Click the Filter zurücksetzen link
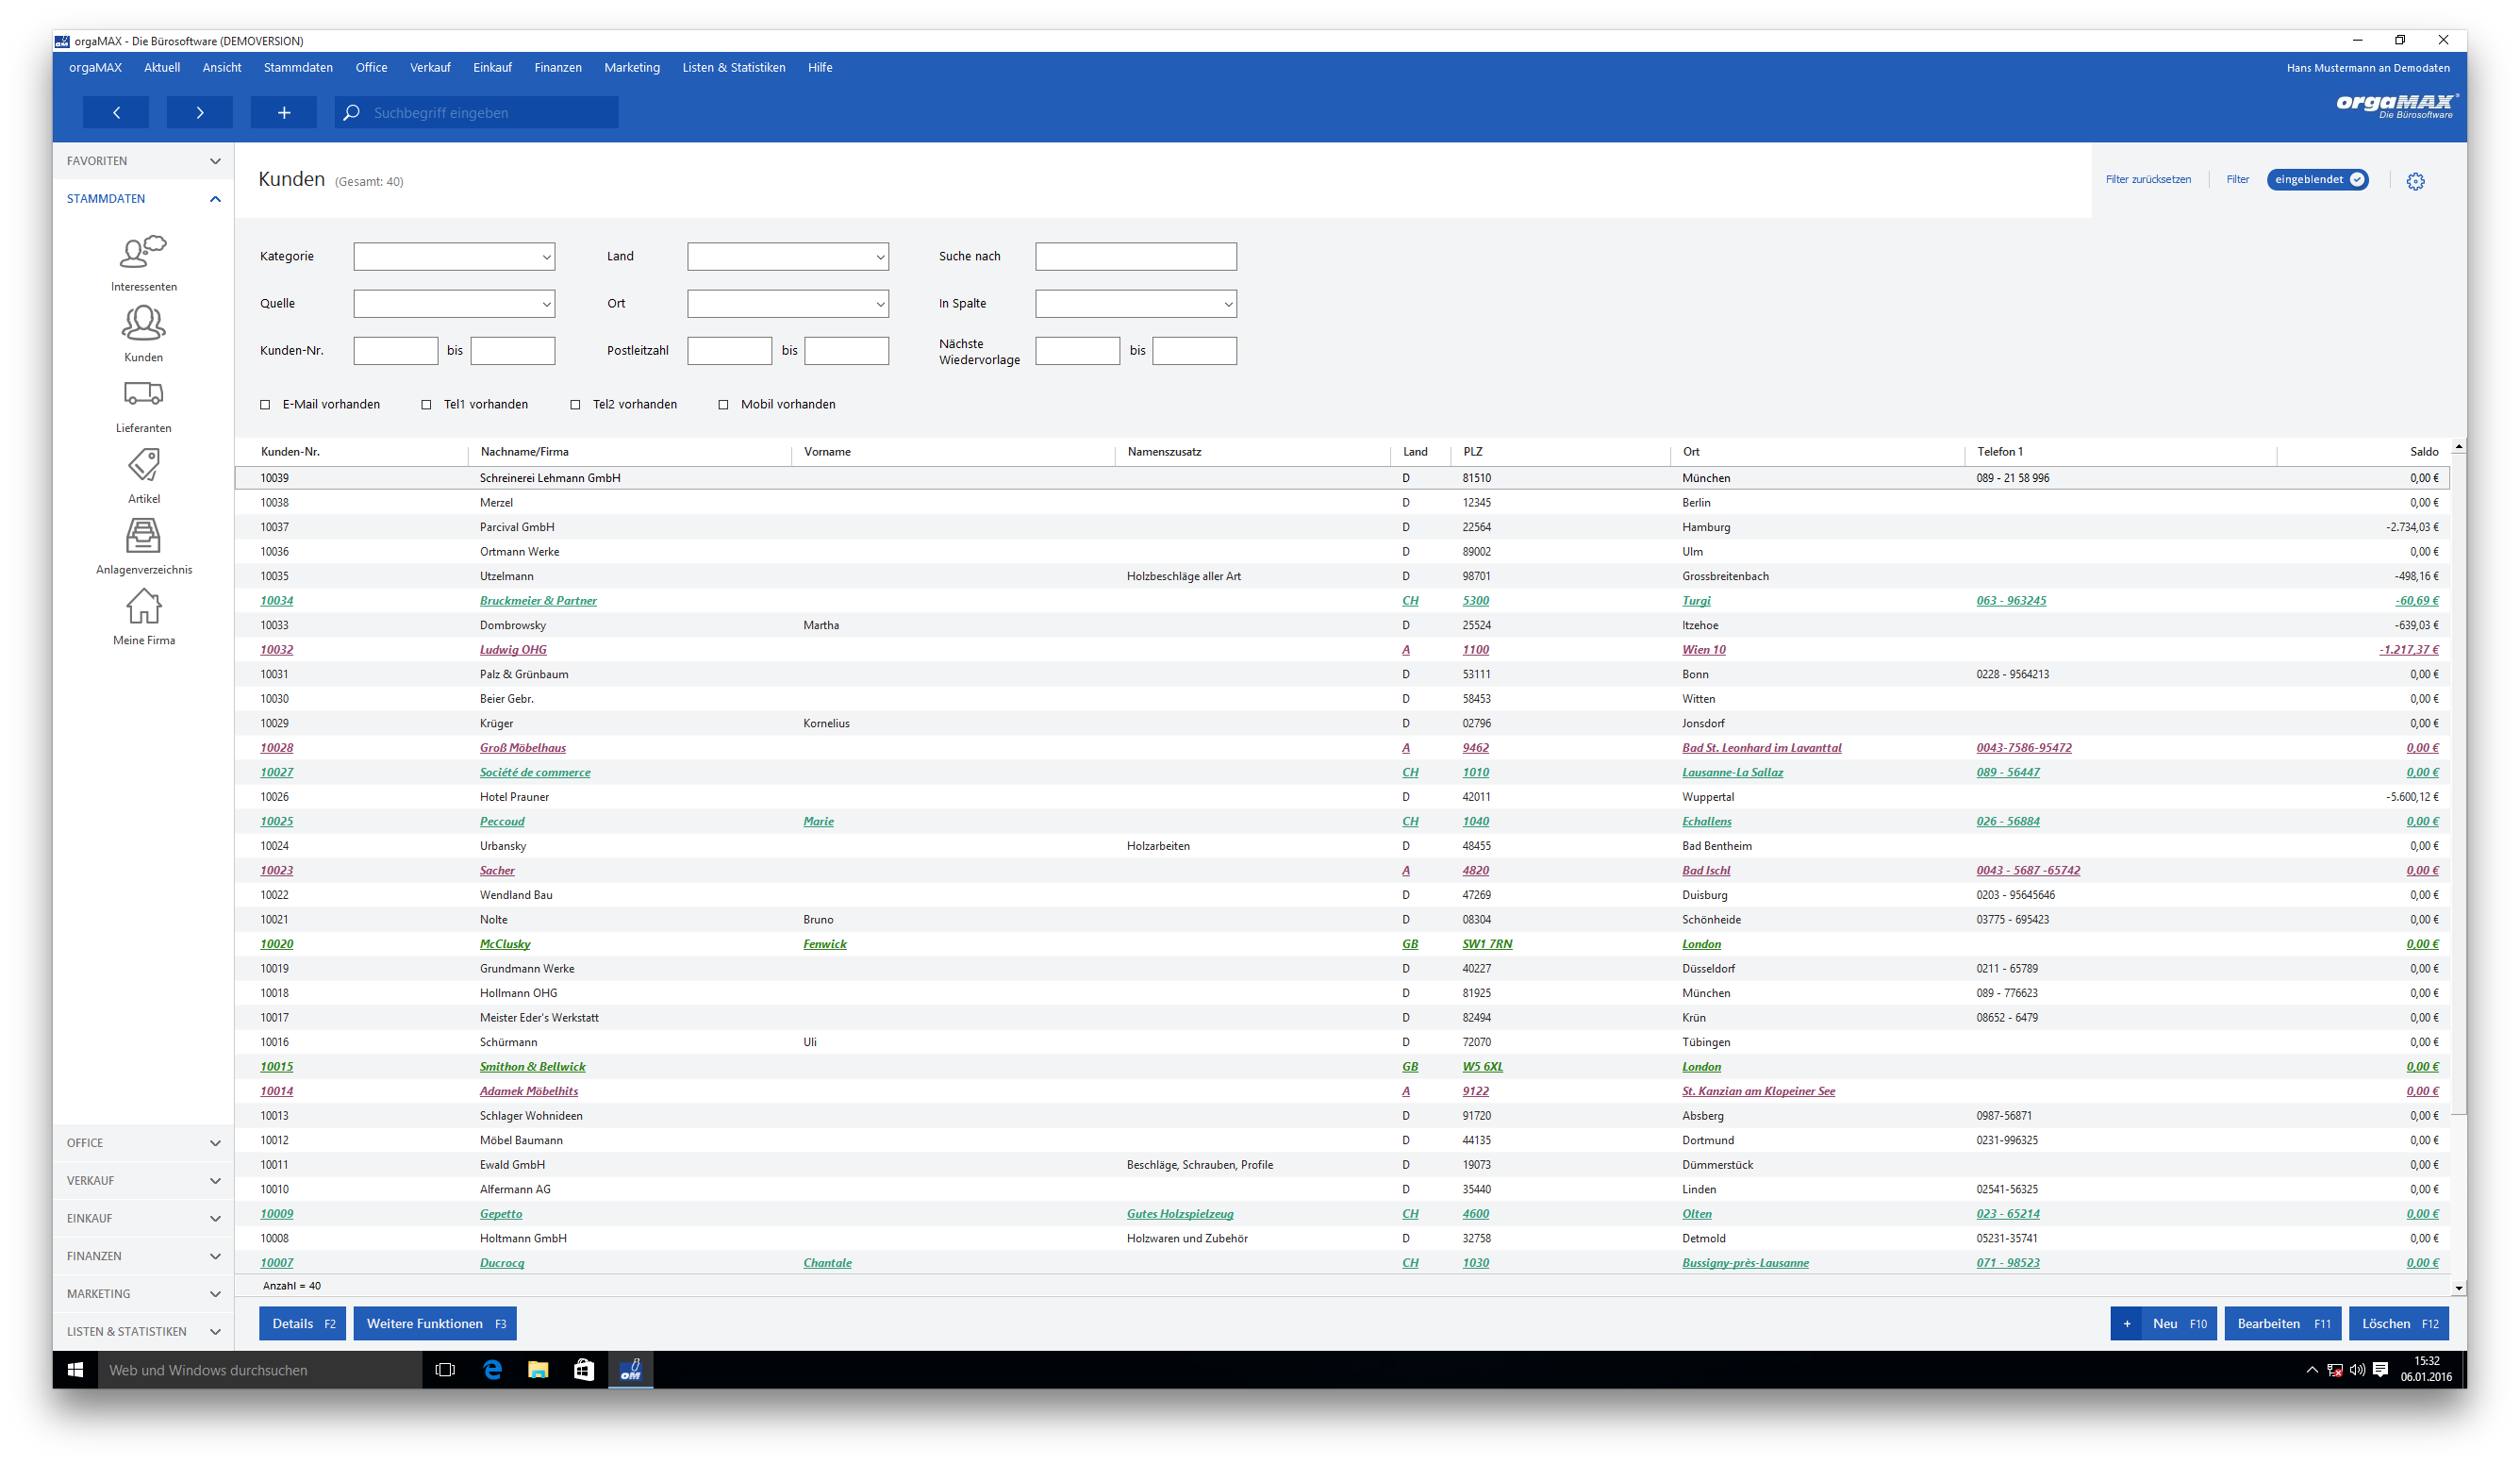Viewport: 2520px width, 1464px height. tap(2148, 180)
